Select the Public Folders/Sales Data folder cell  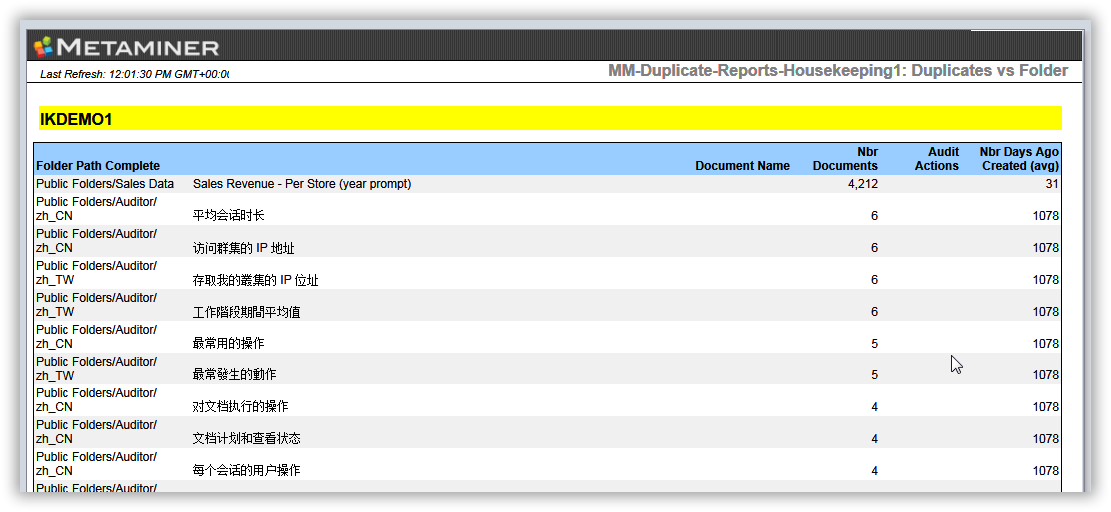pyautogui.click(x=105, y=184)
